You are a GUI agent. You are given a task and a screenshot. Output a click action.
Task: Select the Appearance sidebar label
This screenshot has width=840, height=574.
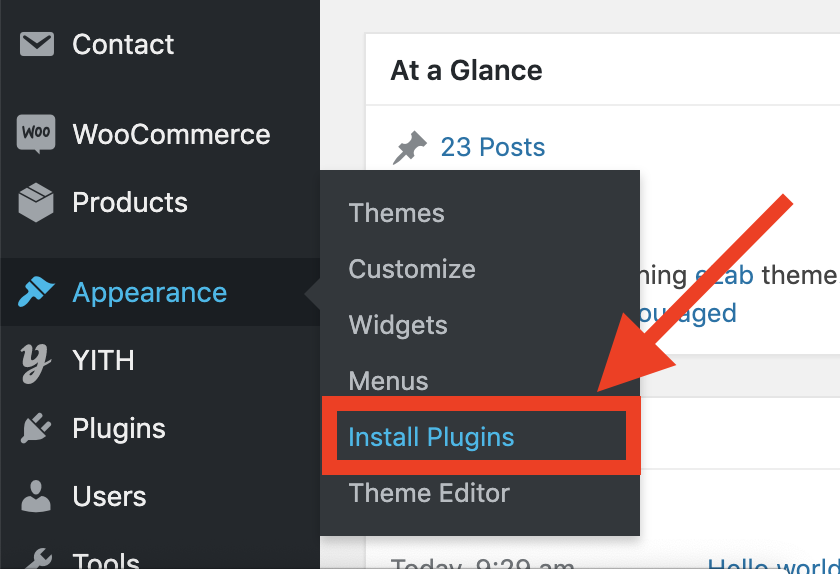click(150, 293)
